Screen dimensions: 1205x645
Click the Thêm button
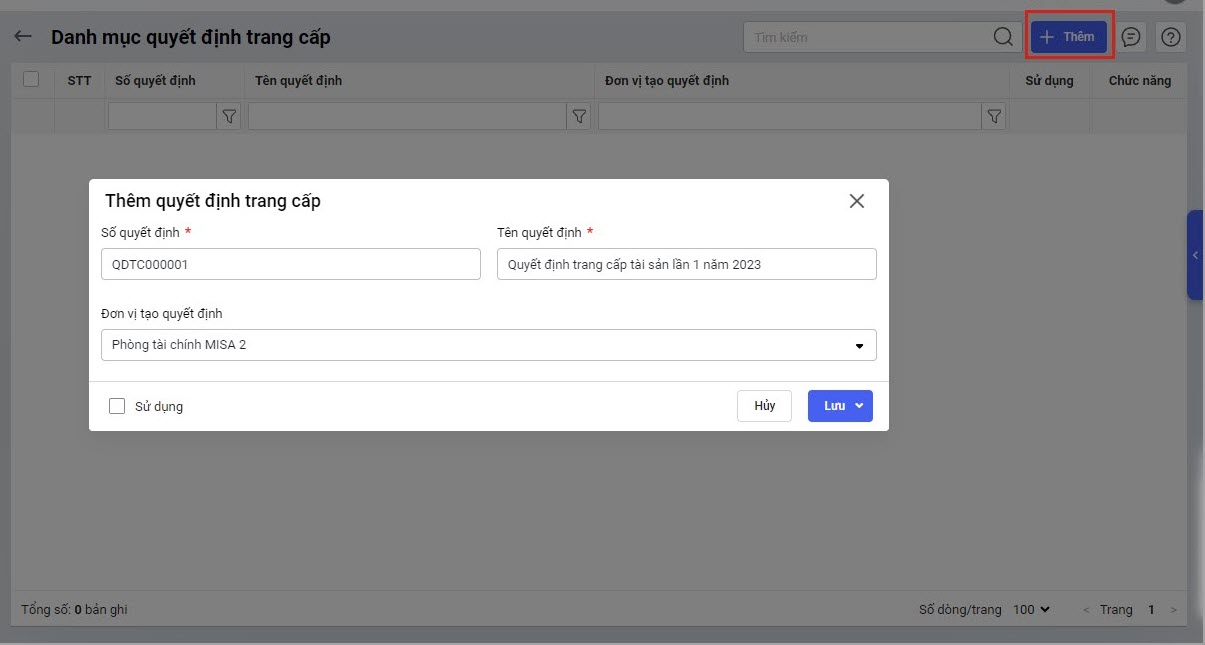1069,37
